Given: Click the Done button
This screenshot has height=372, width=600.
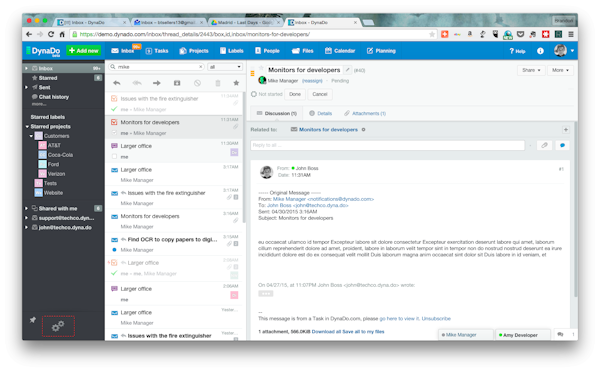Looking at the screenshot, I should (x=295, y=94).
